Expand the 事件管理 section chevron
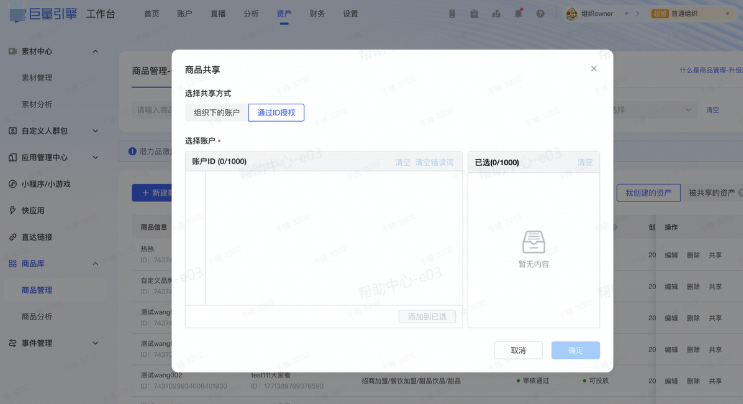Screen dimensions: 743x404 click(95, 343)
